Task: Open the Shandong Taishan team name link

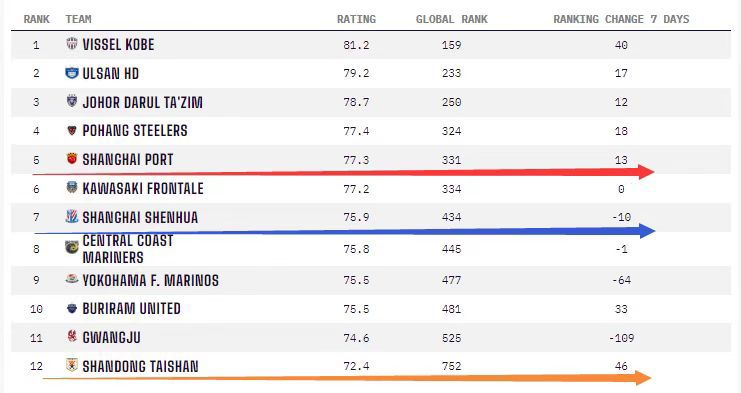Action: coord(140,366)
